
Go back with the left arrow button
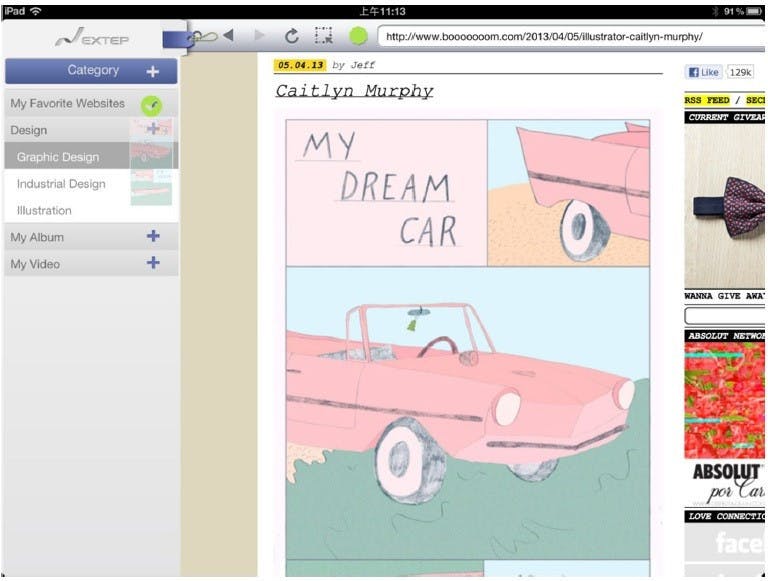pyautogui.click(x=228, y=36)
